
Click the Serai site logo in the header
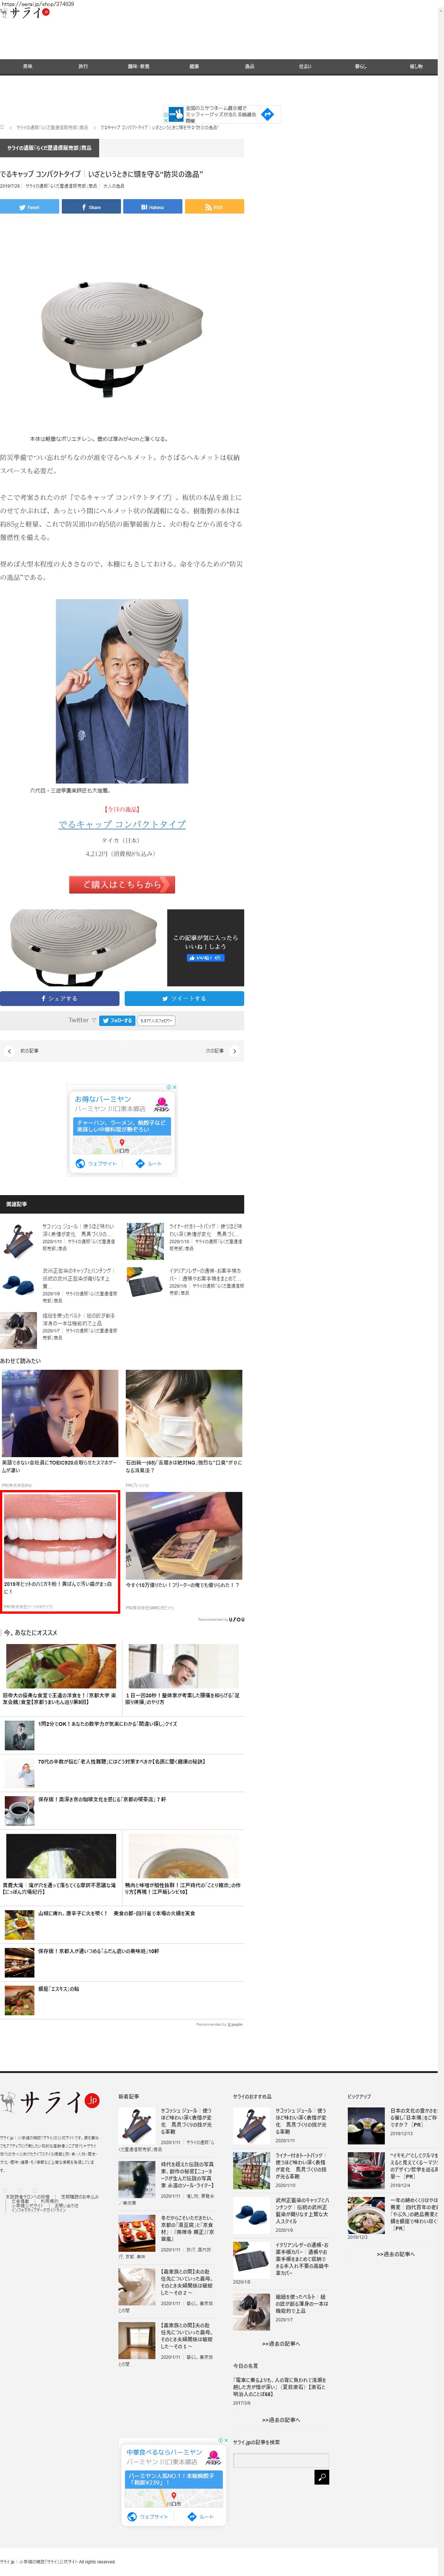click(x=25, y=13)
